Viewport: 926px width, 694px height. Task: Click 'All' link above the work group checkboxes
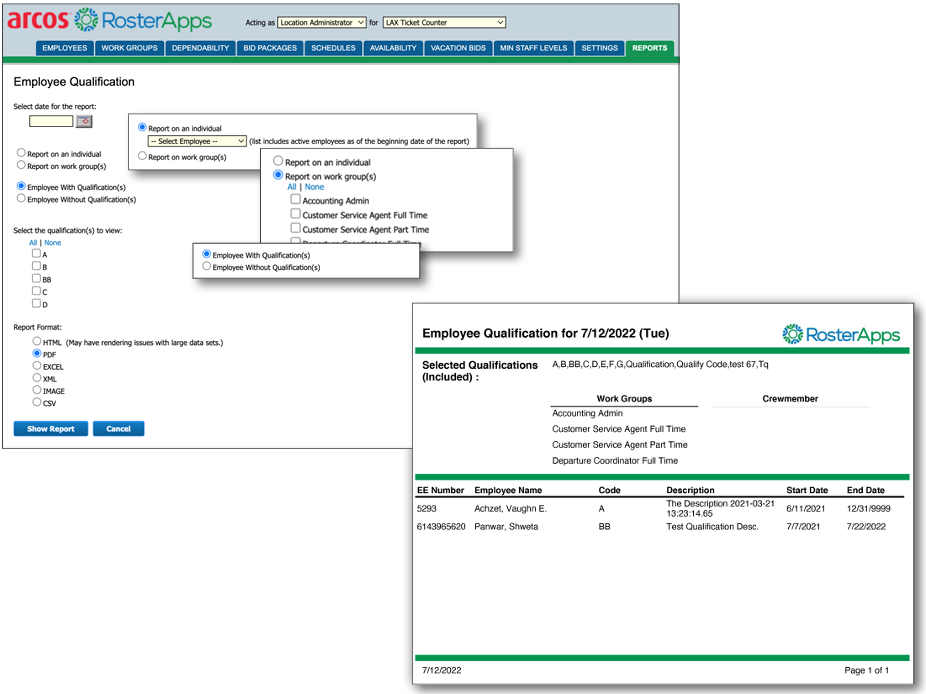point(292,187)
